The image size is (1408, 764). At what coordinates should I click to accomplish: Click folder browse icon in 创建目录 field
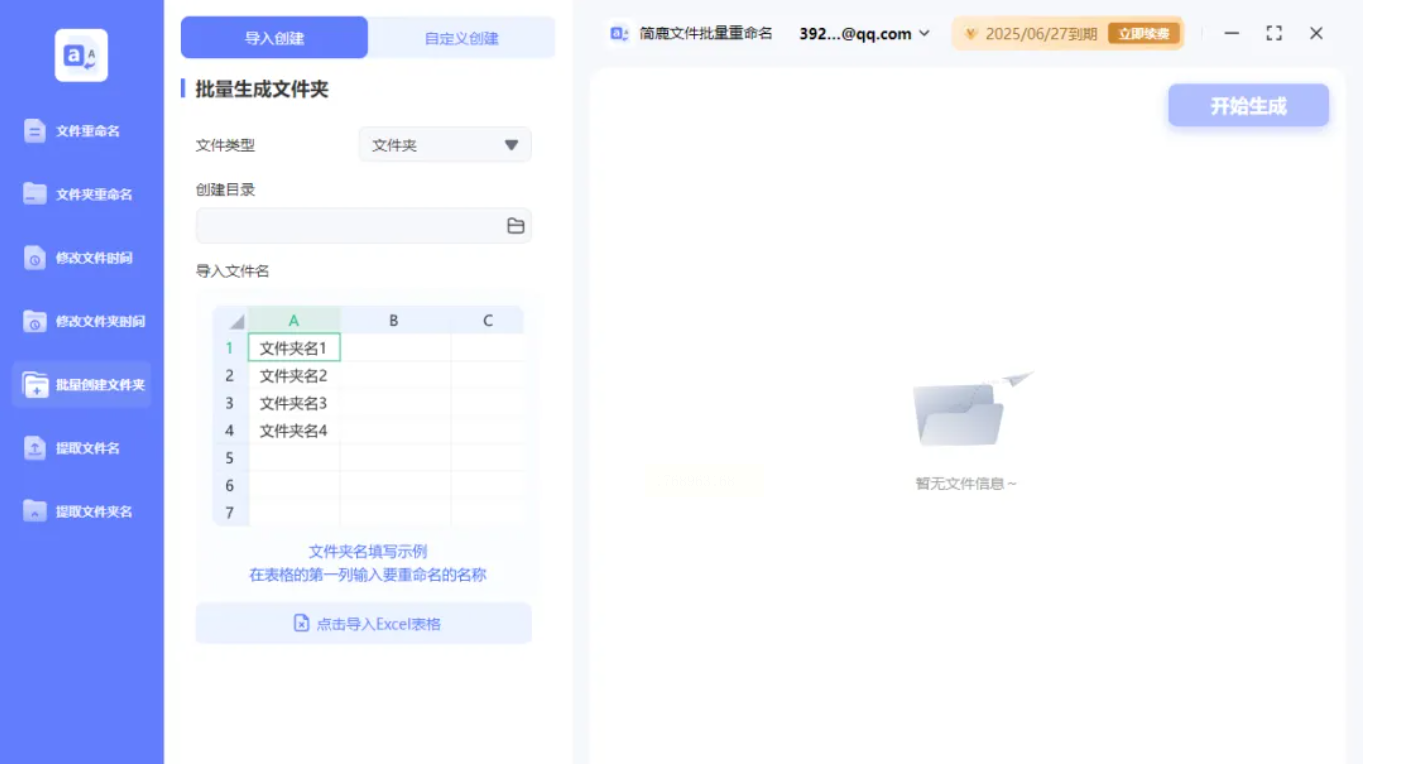[515, 226]
